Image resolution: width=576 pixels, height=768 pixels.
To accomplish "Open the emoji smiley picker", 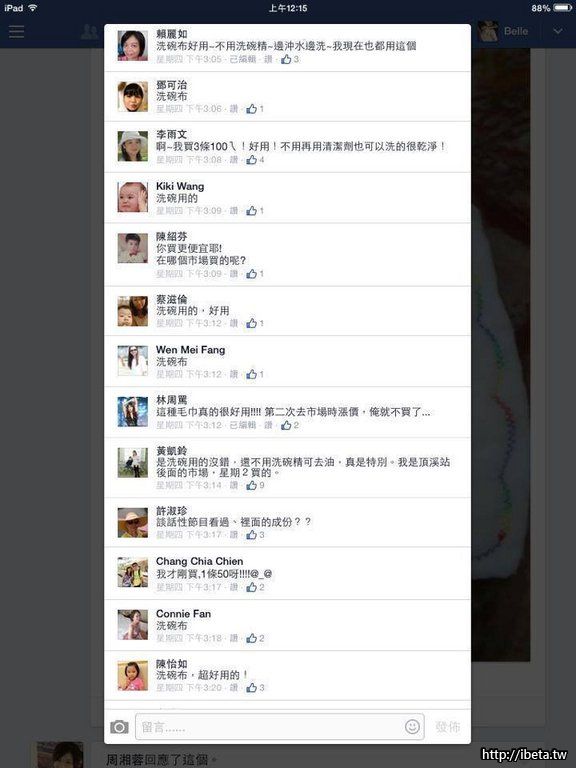I will coord(412,726).
